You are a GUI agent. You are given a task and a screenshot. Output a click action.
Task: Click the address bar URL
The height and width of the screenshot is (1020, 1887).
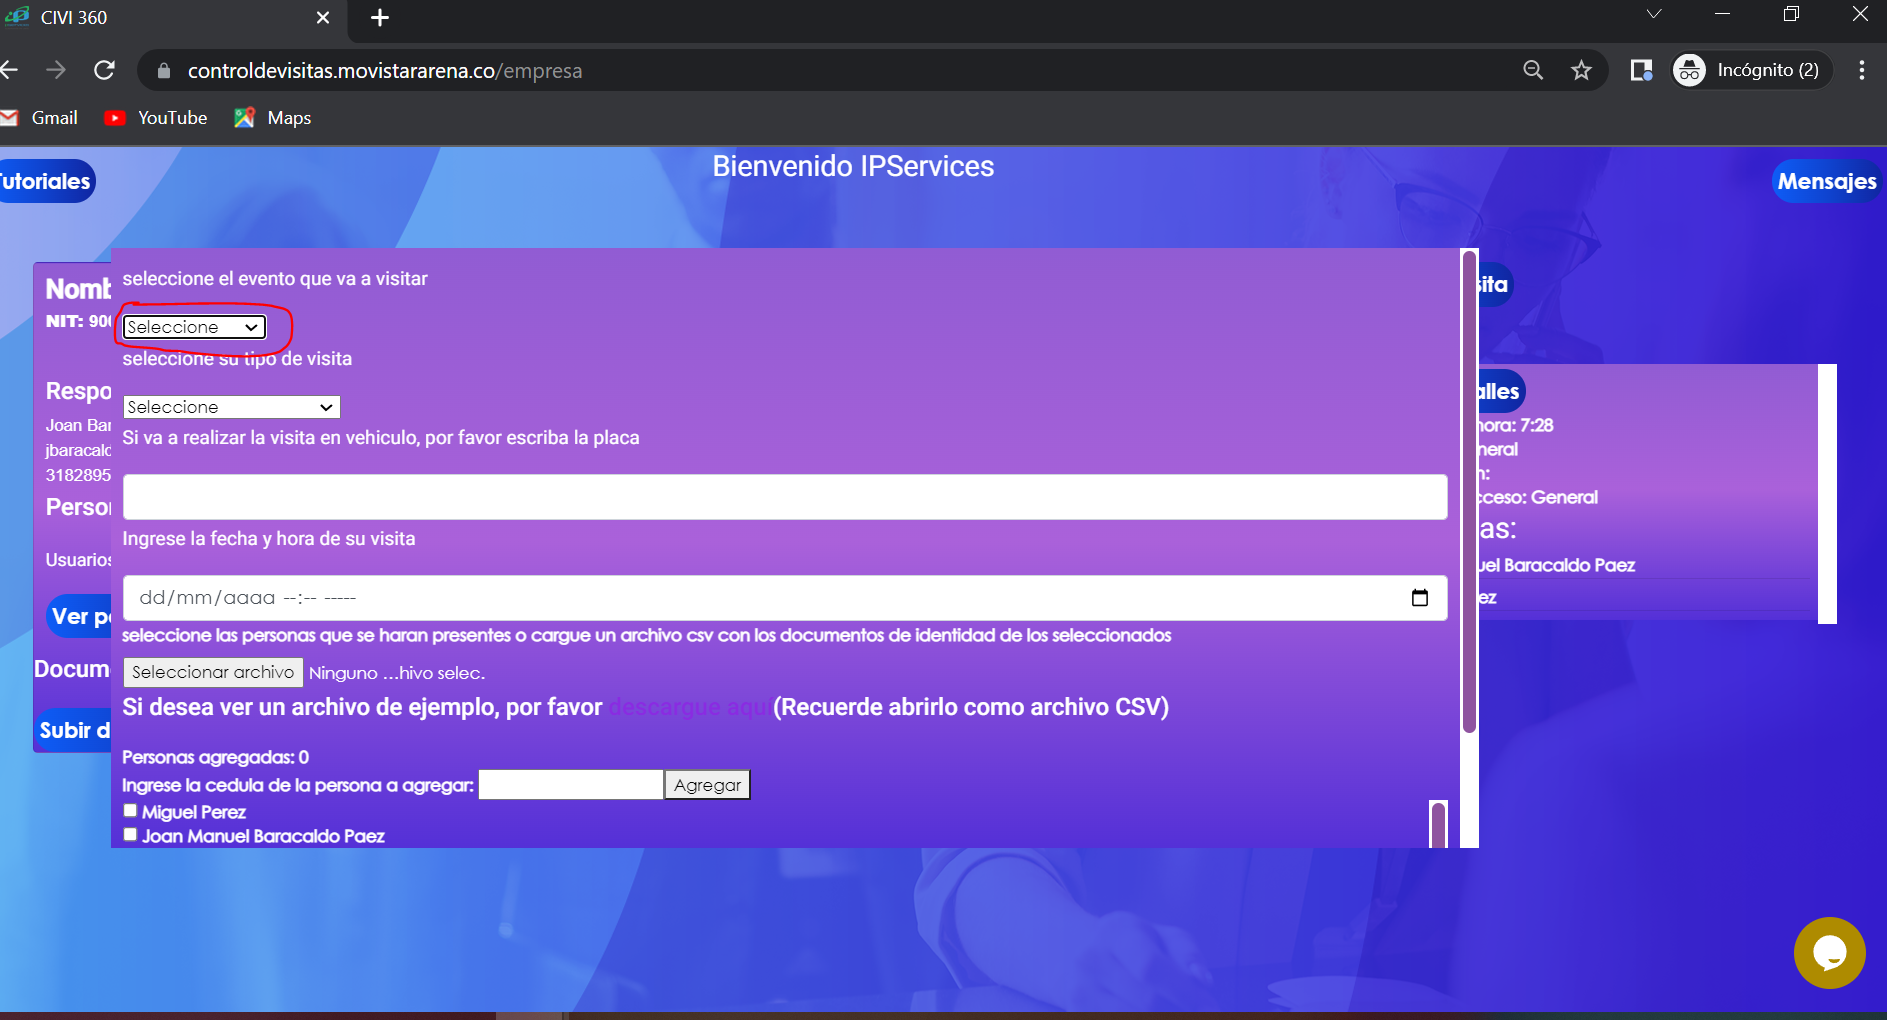tap(385, 71)
